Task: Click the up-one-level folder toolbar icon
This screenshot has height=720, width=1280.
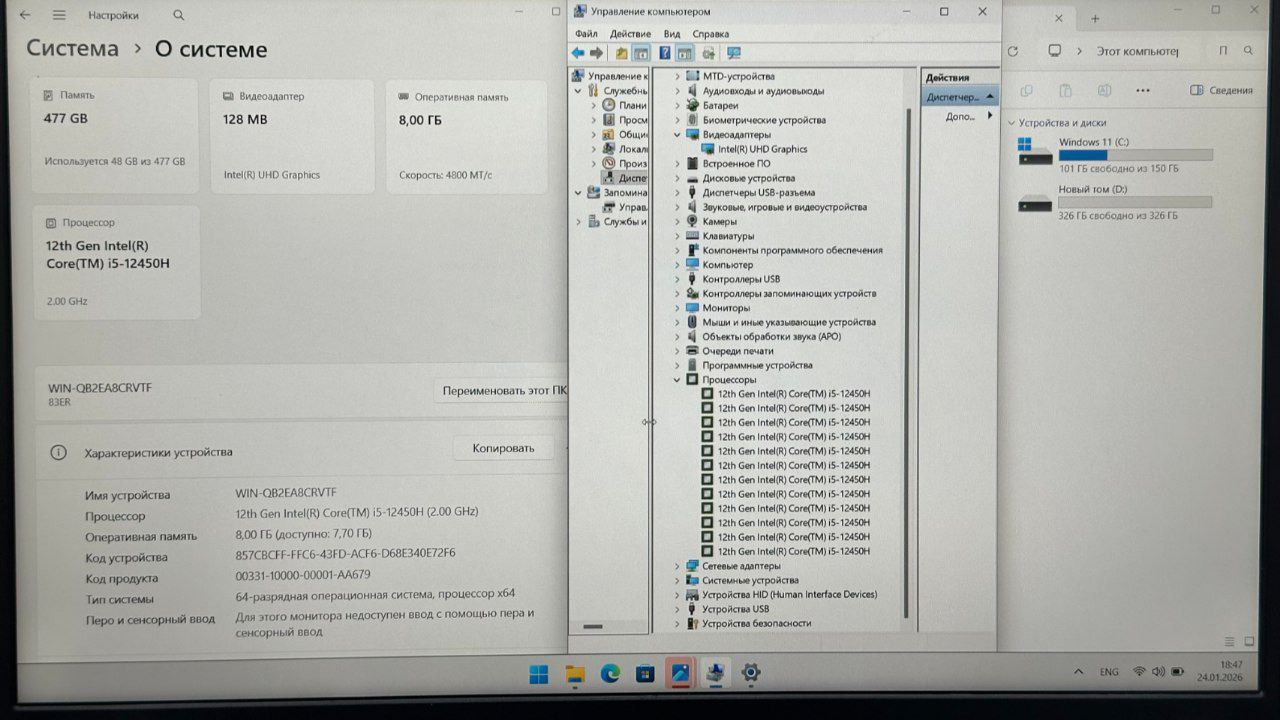Action: (x=621, y=53)
